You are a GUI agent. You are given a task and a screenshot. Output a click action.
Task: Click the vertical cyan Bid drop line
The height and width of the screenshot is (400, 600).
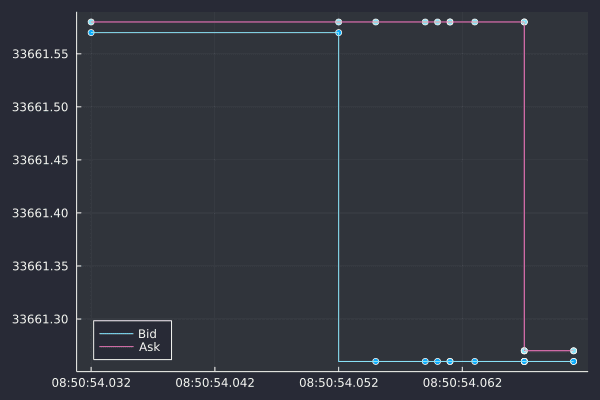(338, 200)
